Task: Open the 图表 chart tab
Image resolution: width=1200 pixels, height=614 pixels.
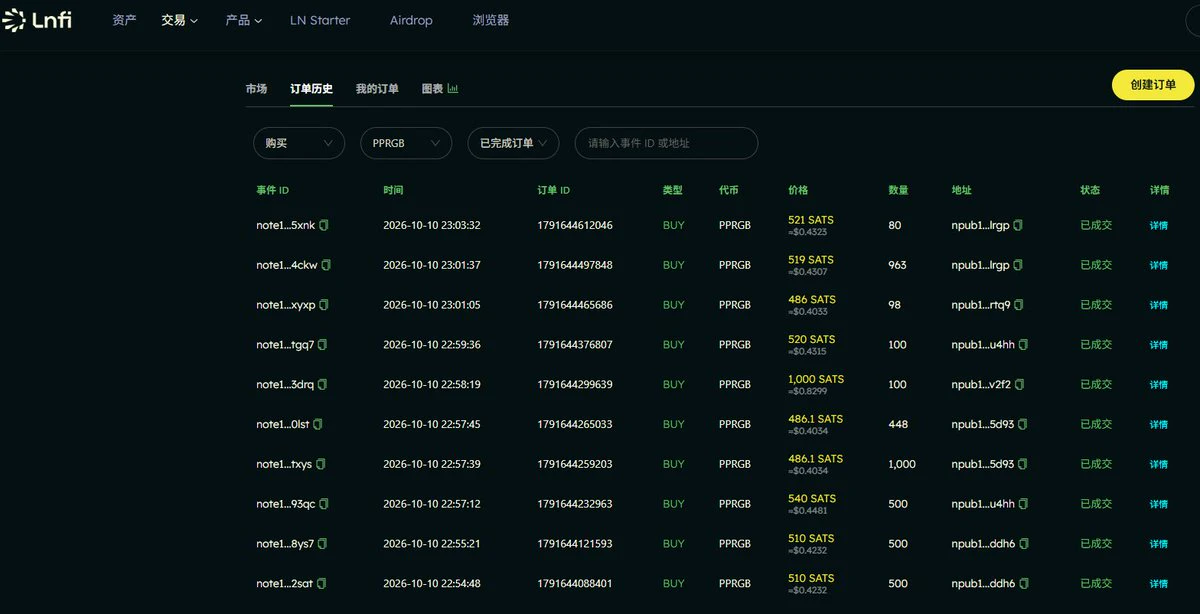Action: (x=440, y=89)
